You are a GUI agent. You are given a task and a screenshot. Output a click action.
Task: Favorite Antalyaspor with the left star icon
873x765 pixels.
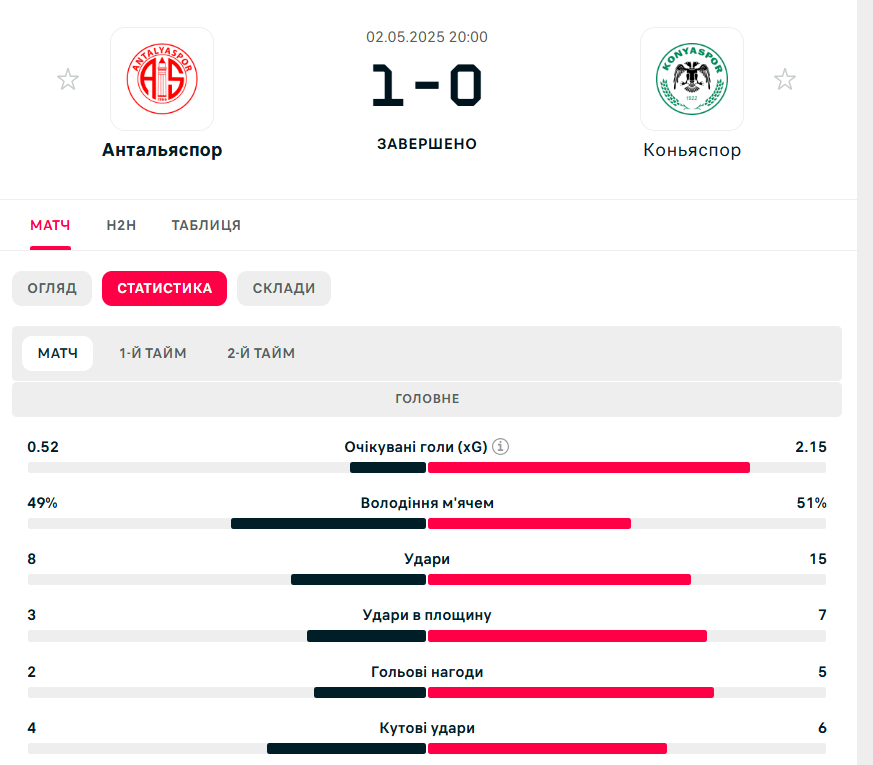point(68,79)
